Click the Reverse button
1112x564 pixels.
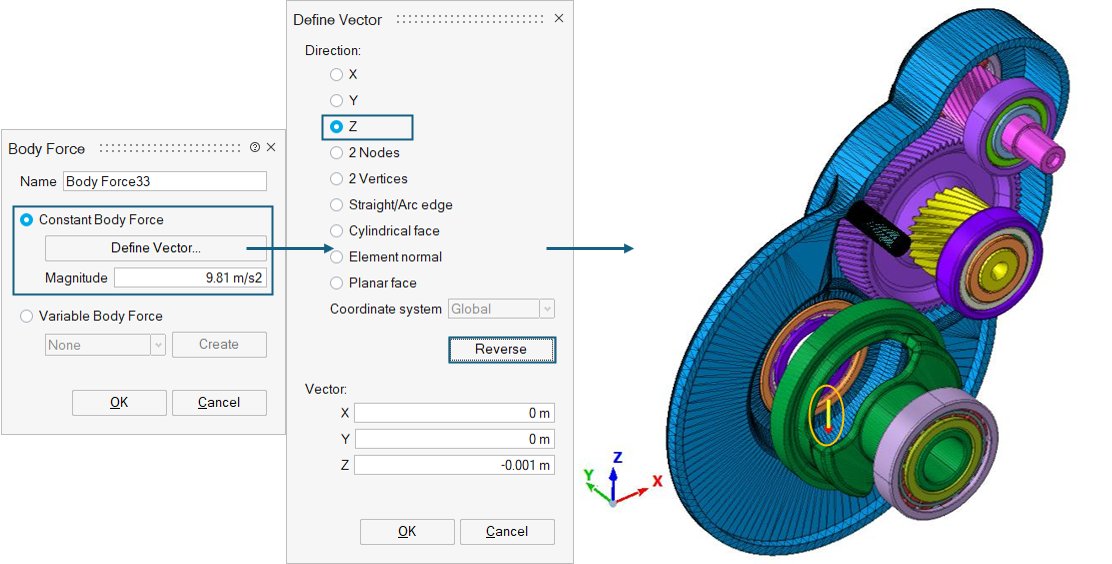coord(501,350)
